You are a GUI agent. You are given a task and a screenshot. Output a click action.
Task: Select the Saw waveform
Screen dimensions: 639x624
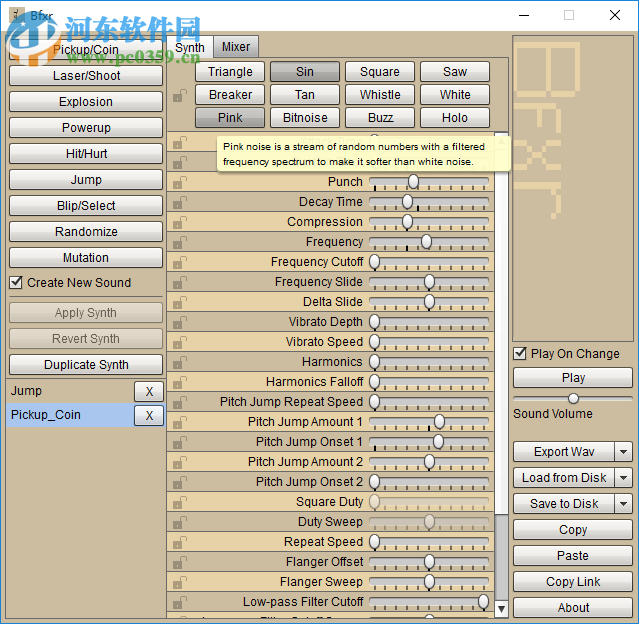click(455, 72)
